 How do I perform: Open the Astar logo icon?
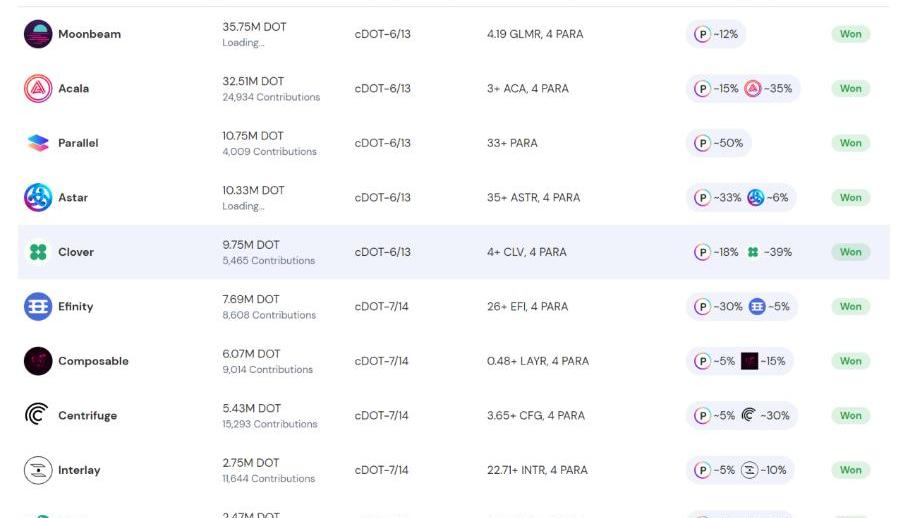coord(38,198)
